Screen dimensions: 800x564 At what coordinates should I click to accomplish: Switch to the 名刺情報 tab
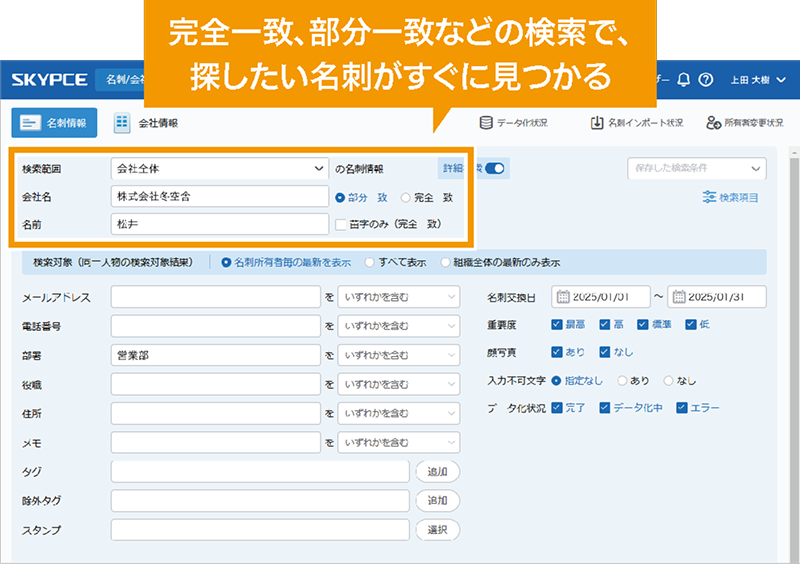(x=54, y=122)
